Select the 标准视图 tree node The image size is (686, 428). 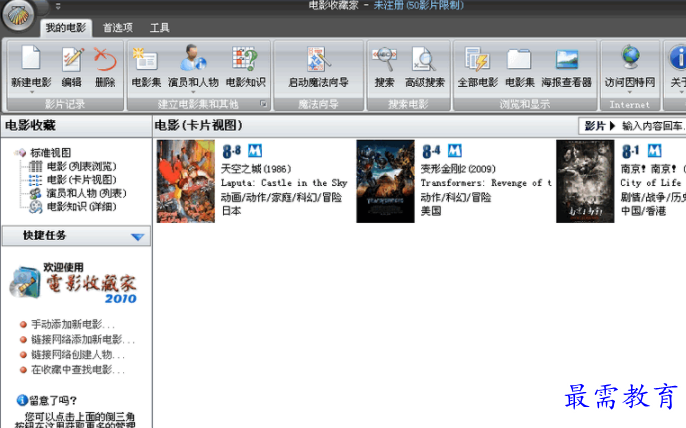50,153
